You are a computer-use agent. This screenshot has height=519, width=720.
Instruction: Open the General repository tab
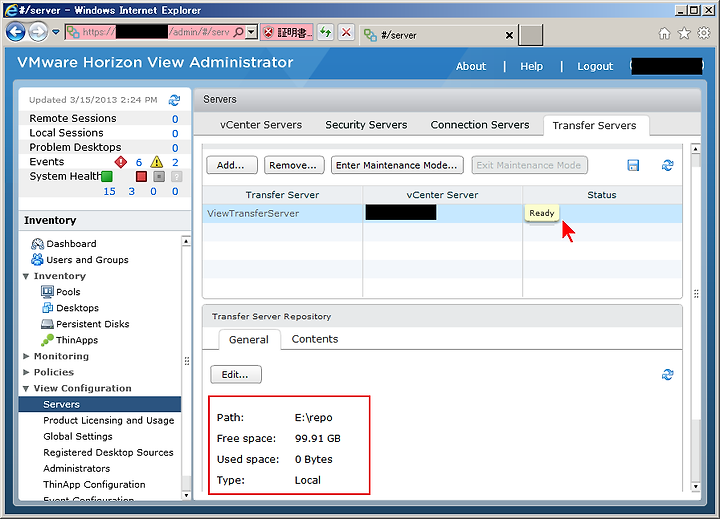[249, 340]
